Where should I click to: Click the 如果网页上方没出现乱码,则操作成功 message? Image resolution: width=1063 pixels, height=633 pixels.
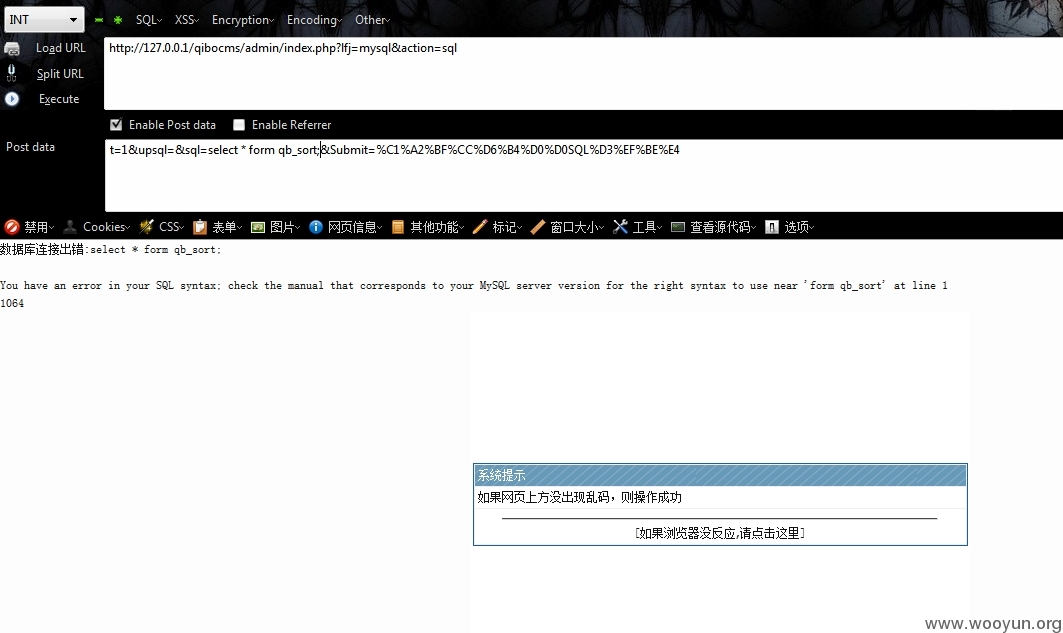point(580,497)
